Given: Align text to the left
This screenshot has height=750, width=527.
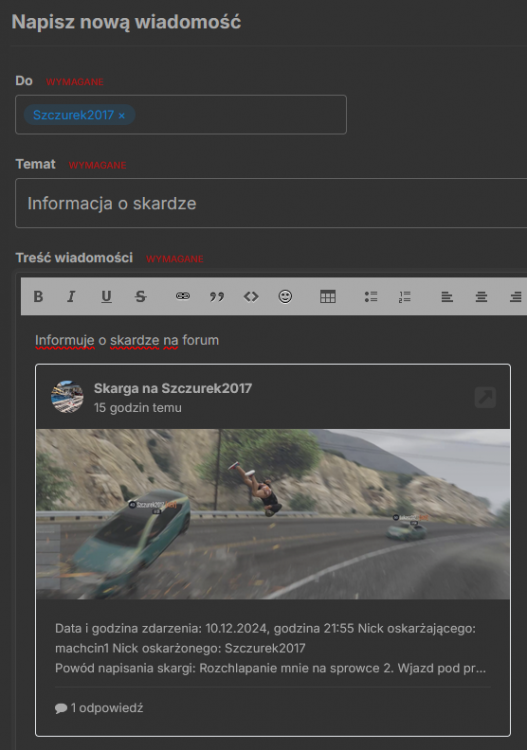Looking at the screenshot, I should click(x=447, y=297).
